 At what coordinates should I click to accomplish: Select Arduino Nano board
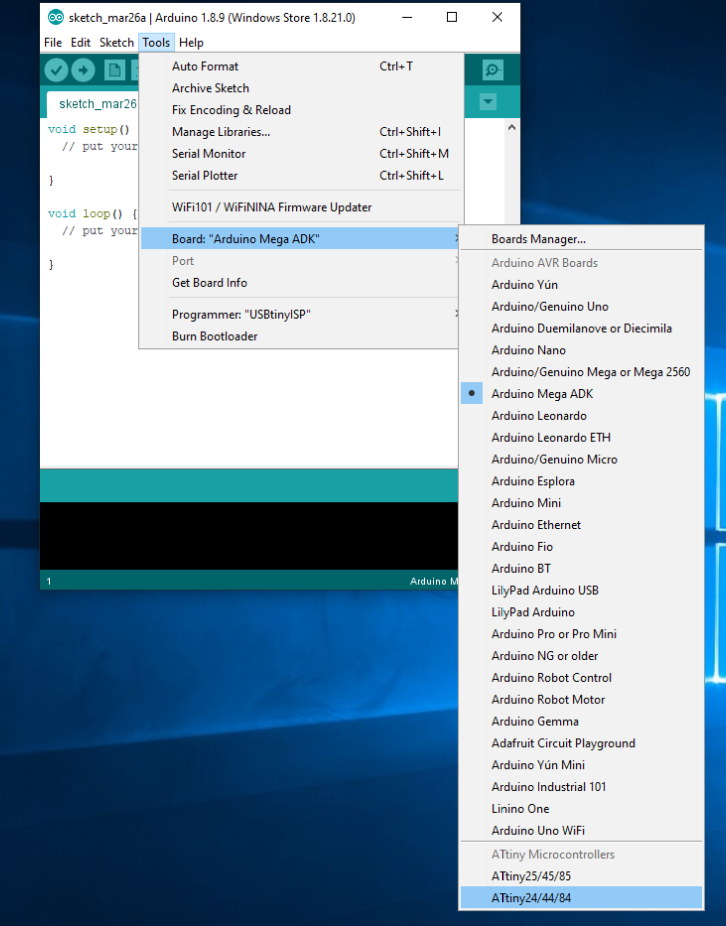[581, 350]
